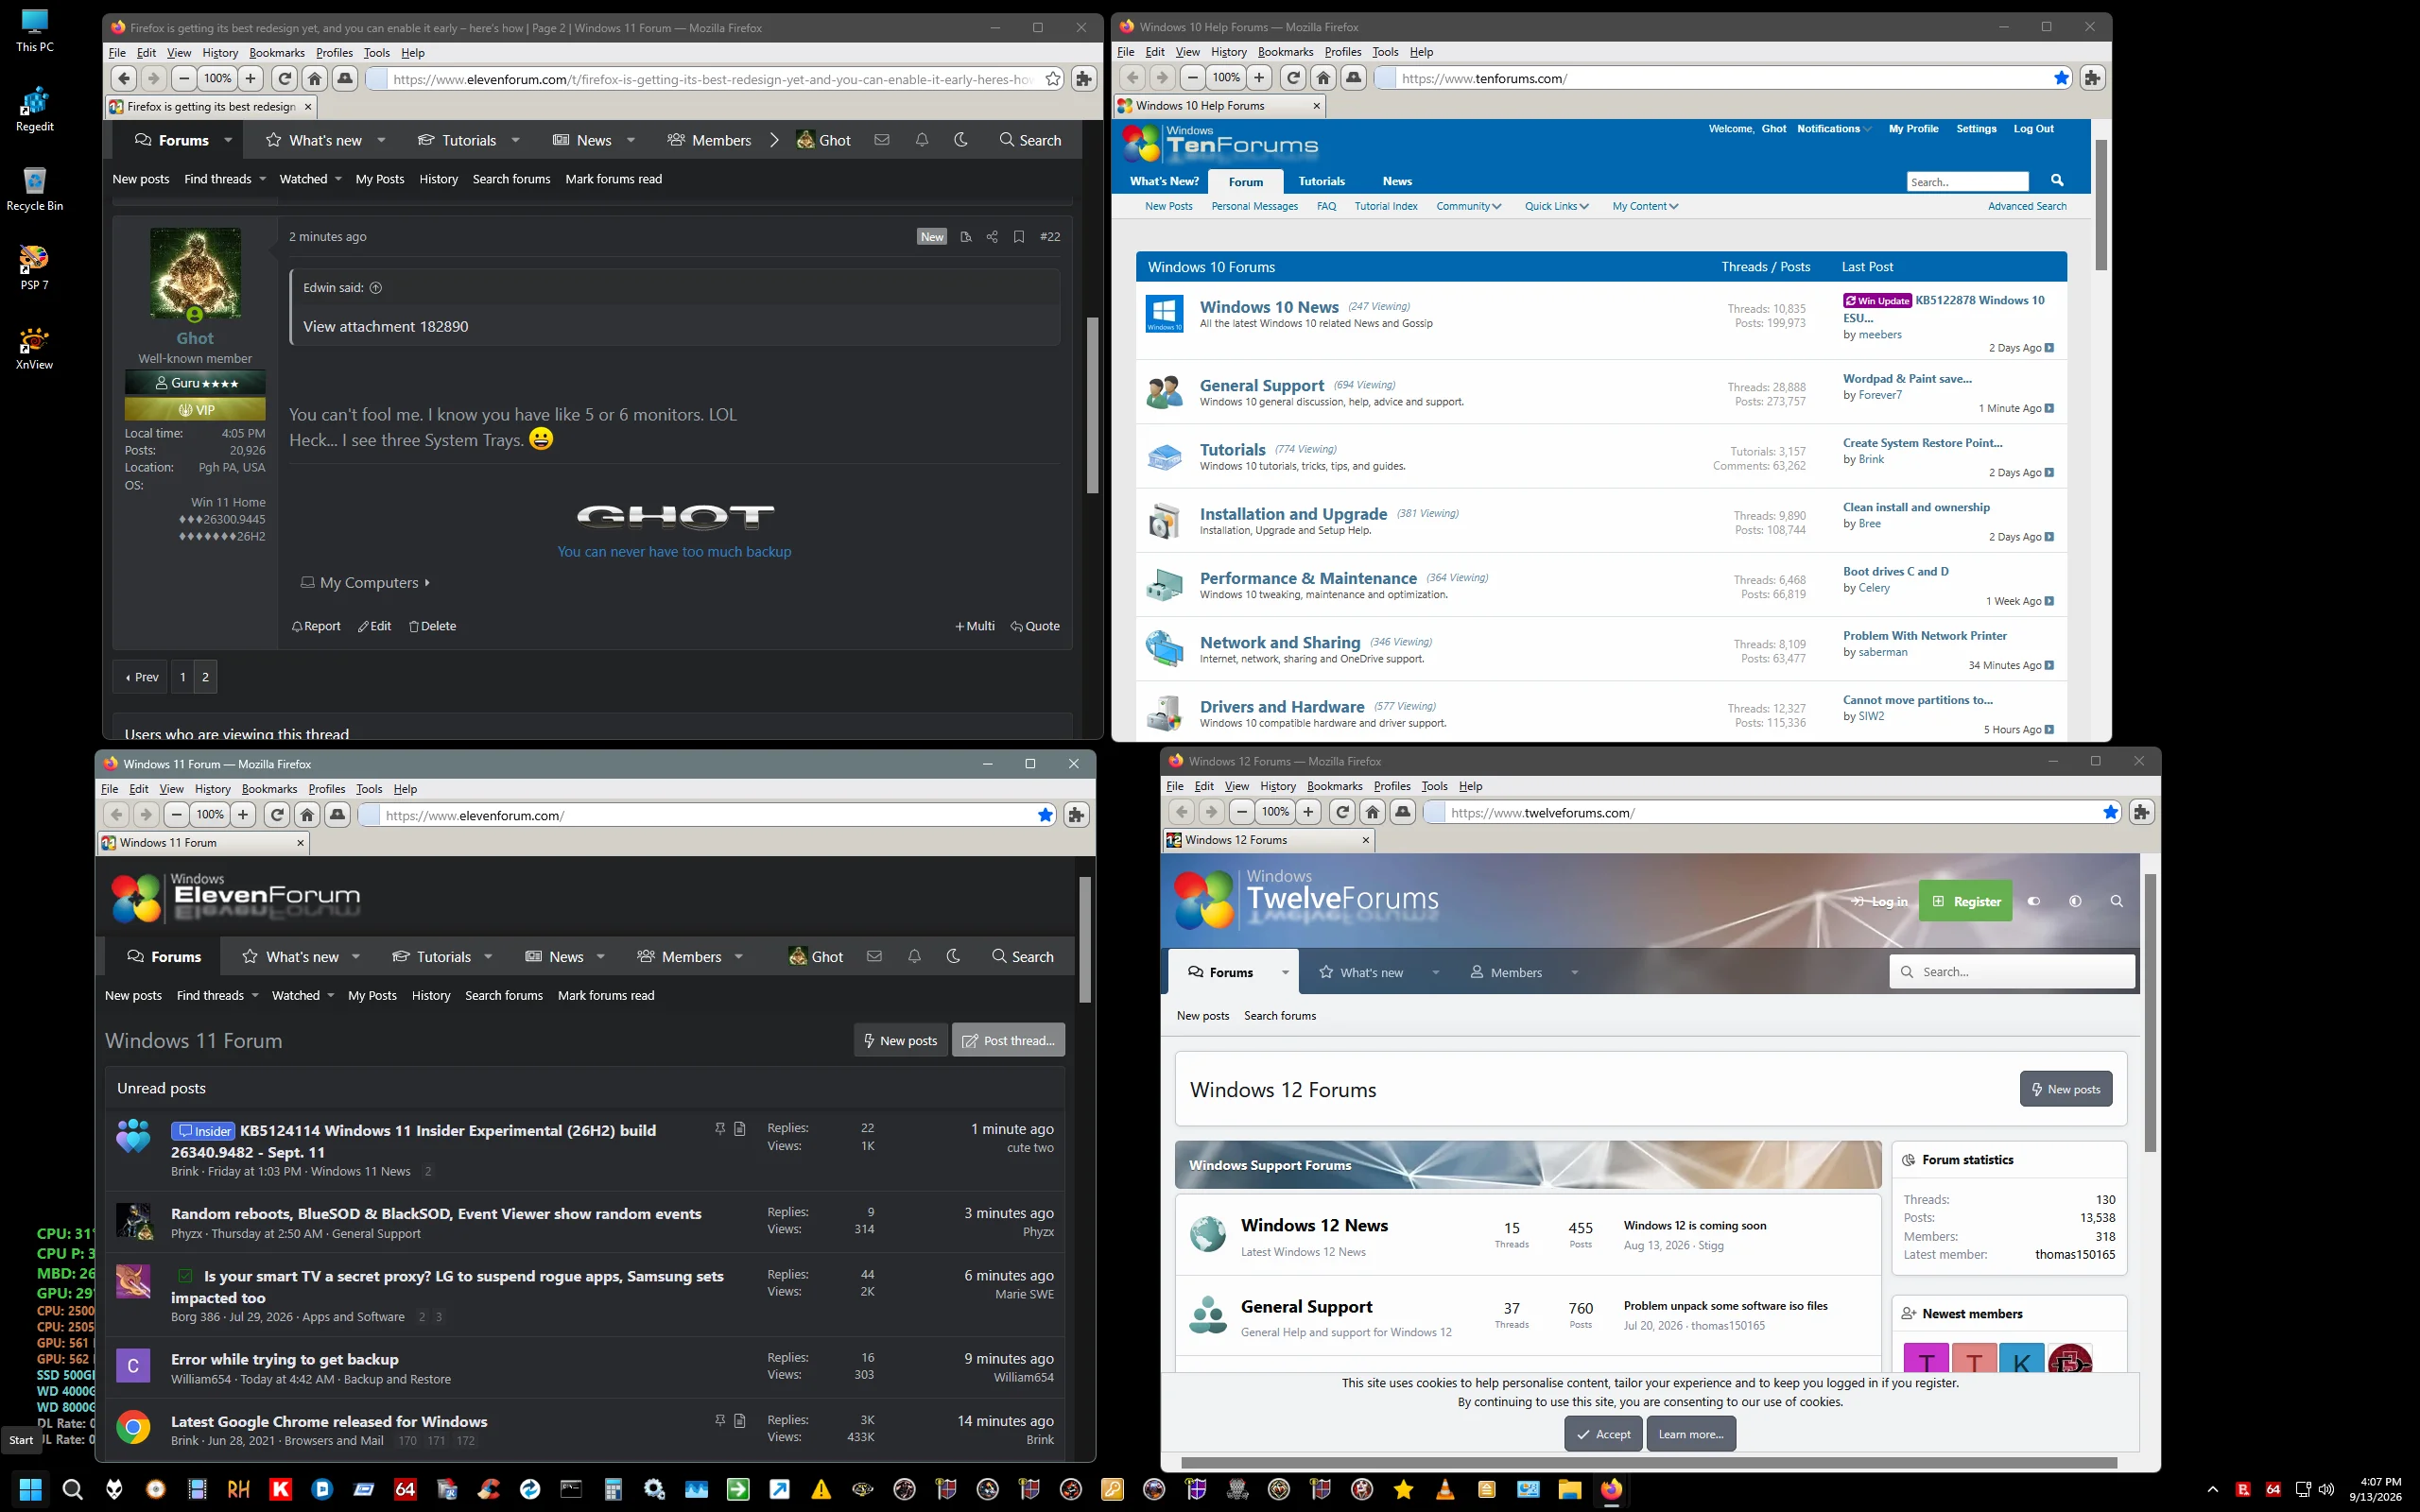Click page 1 in thread pagination
This screenshot has width=2420, height=1512.
[182, 677]
